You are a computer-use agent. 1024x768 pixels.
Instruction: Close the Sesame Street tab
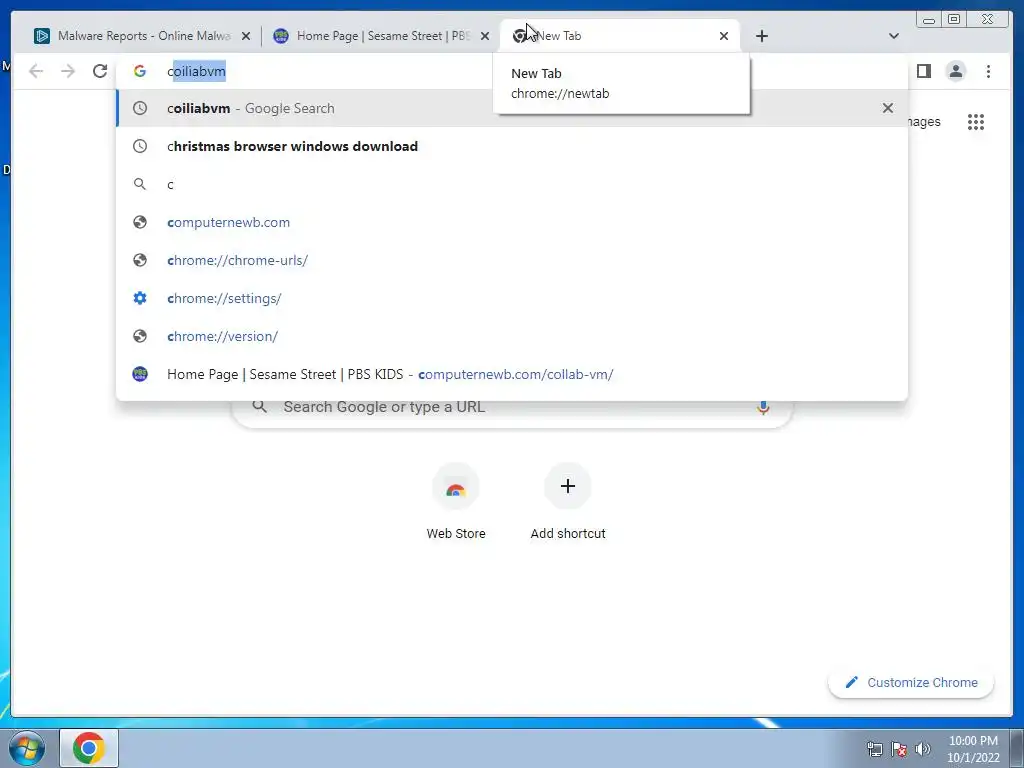pyautogui.click(x=485, y=36)
